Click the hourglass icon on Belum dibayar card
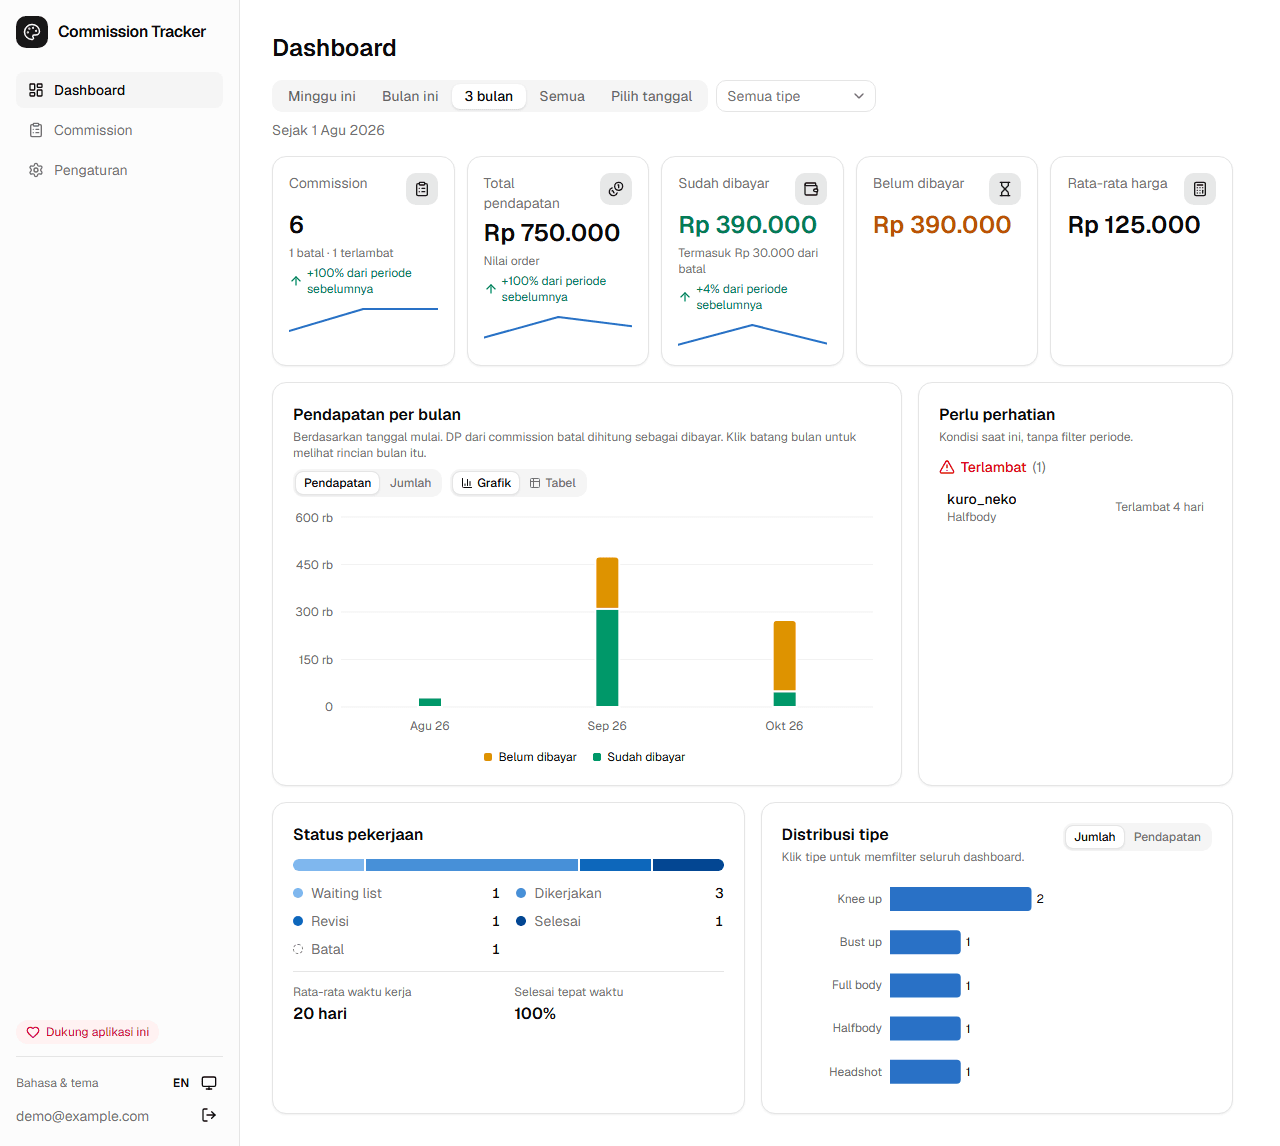Image resolution: width=1280 pixels, height=1146 pixels. pyautogui.click(x=1005, y=189)
